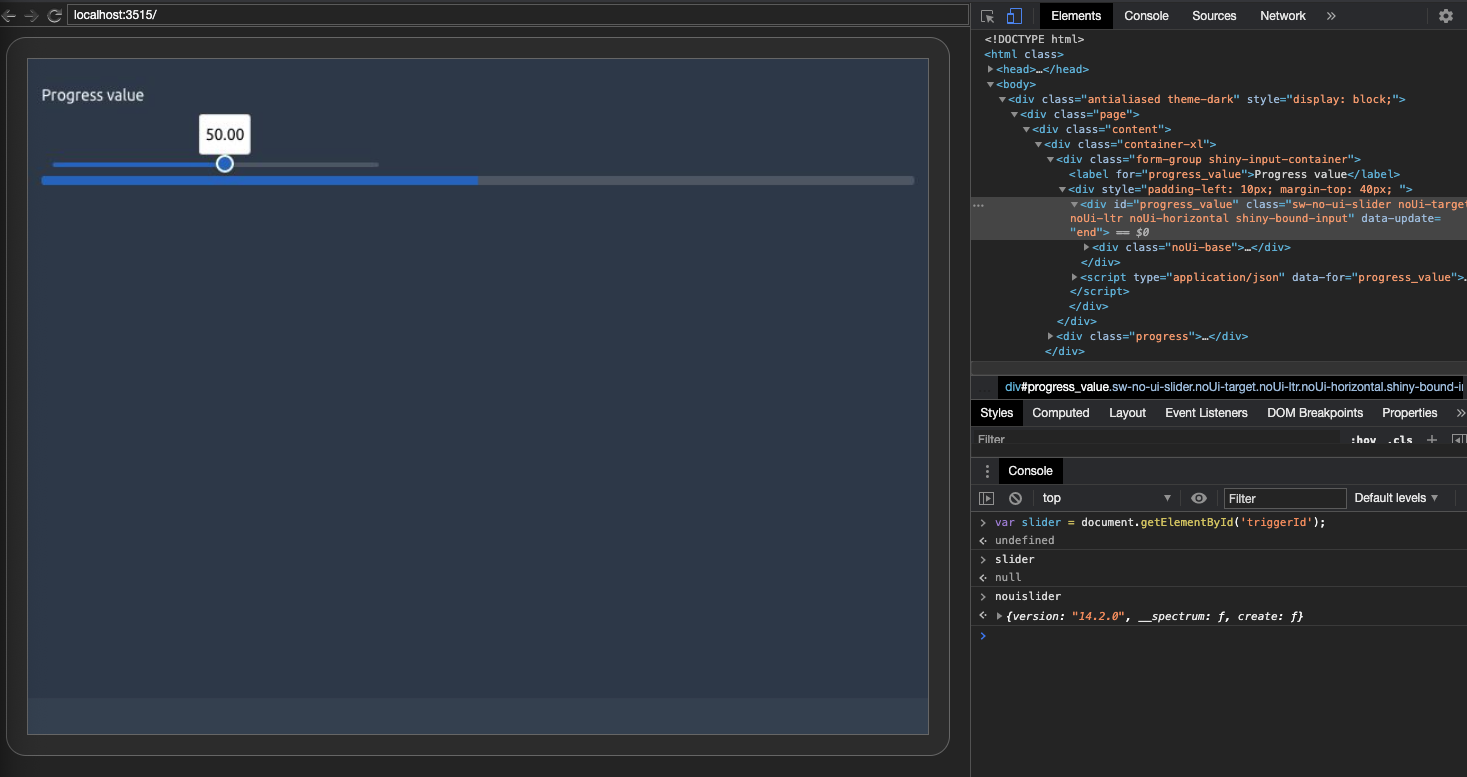Select the Computed tab
The width and height of the screenshot is (1467, 777).
pos(1061,413)
